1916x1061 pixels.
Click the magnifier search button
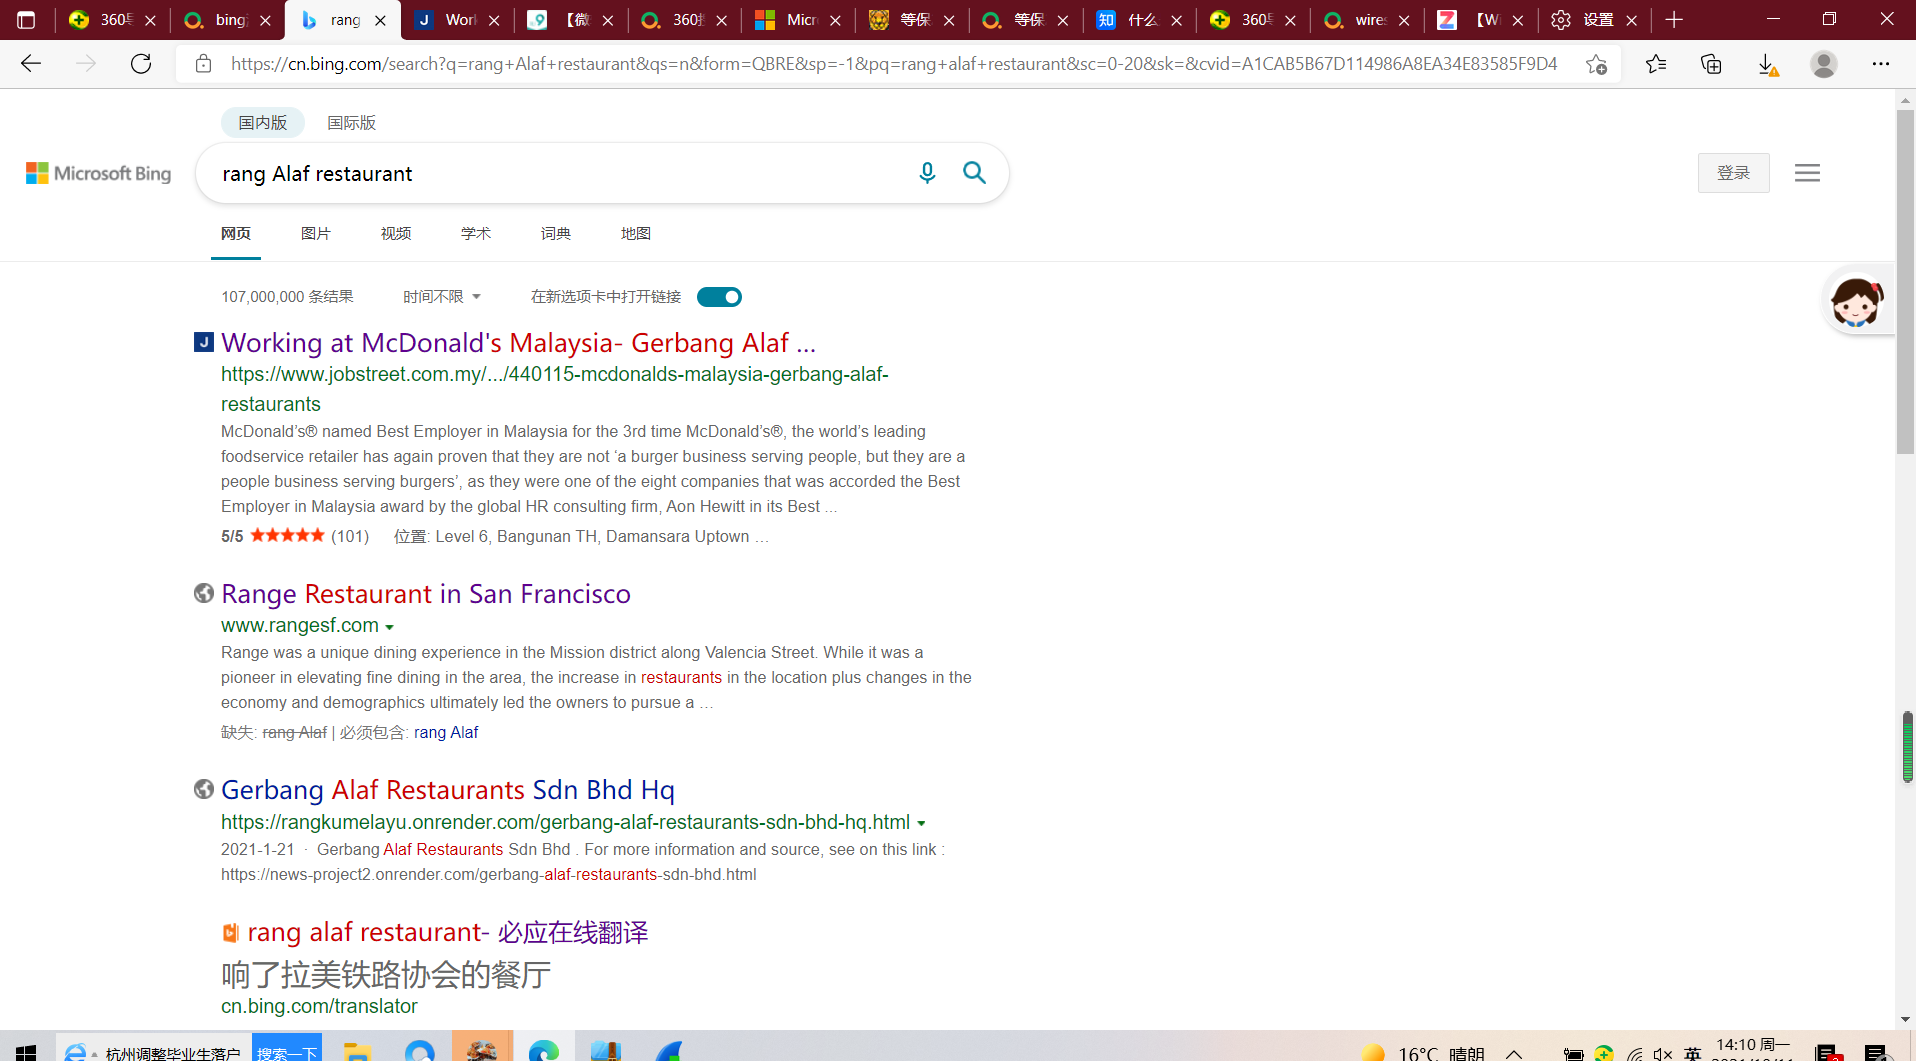coord(974,173)
